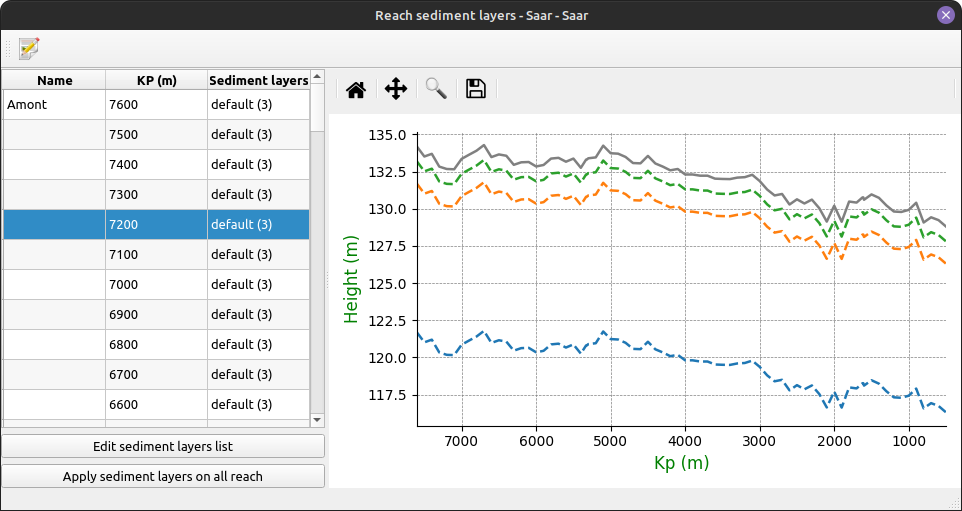Sort by the KP (m) column header
962x511 pixels.
156,80
